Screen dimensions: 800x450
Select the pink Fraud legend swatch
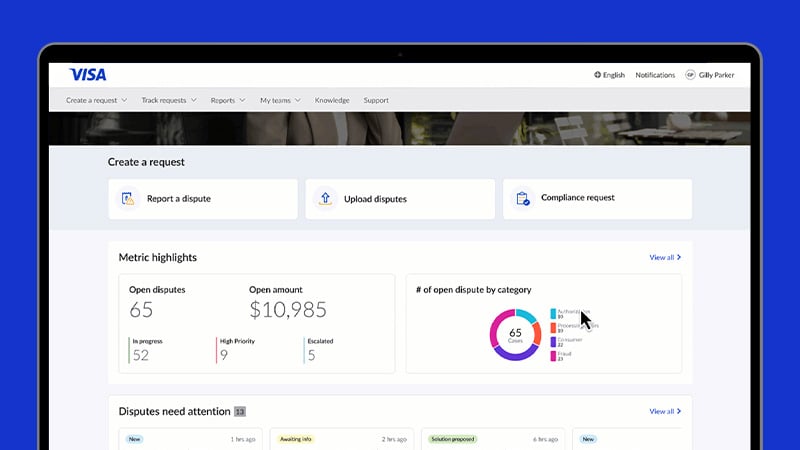553,355
